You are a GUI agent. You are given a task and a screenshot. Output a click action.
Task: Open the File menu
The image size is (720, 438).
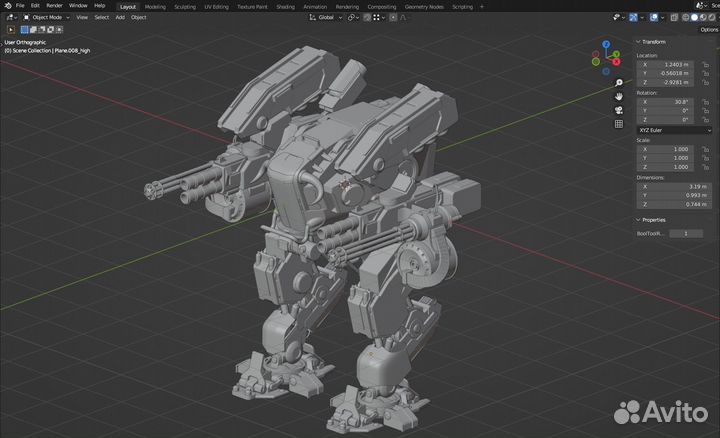click(x=20, y=6)
